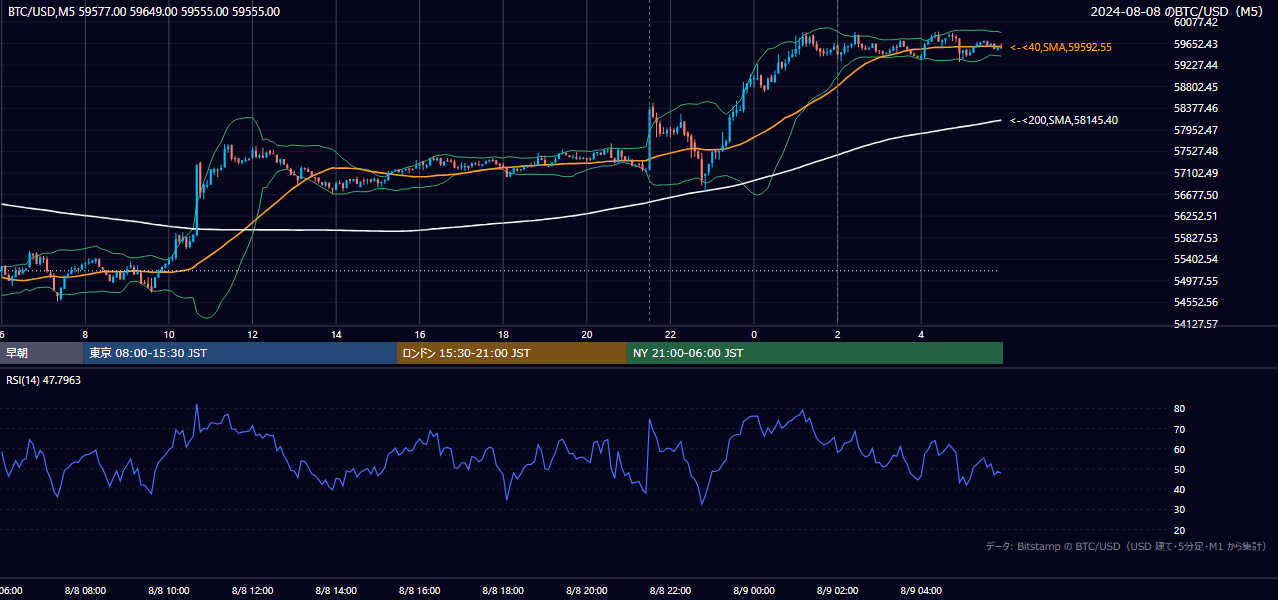Click the RSI(14) 47.7963 indicator label

point(44,380)
